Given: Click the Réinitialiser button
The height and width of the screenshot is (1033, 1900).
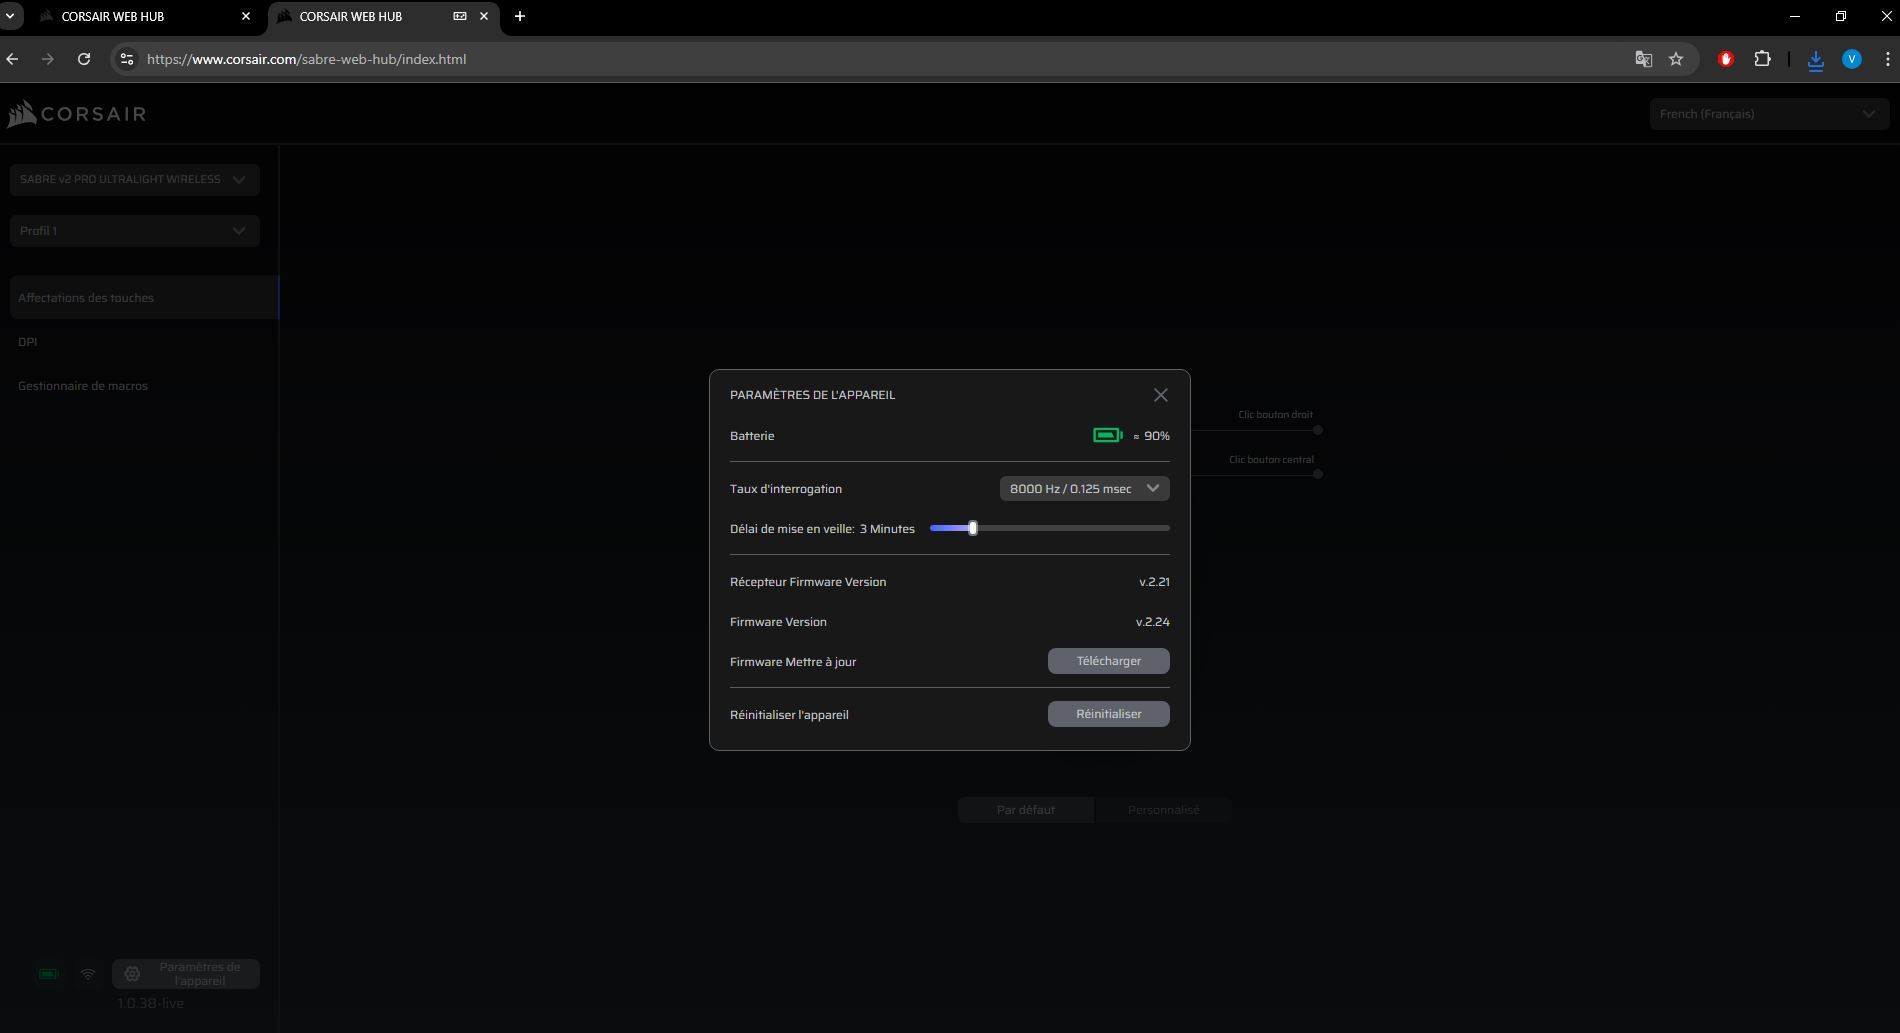Looking at the screenshot, I should (x=1108, y=714).
